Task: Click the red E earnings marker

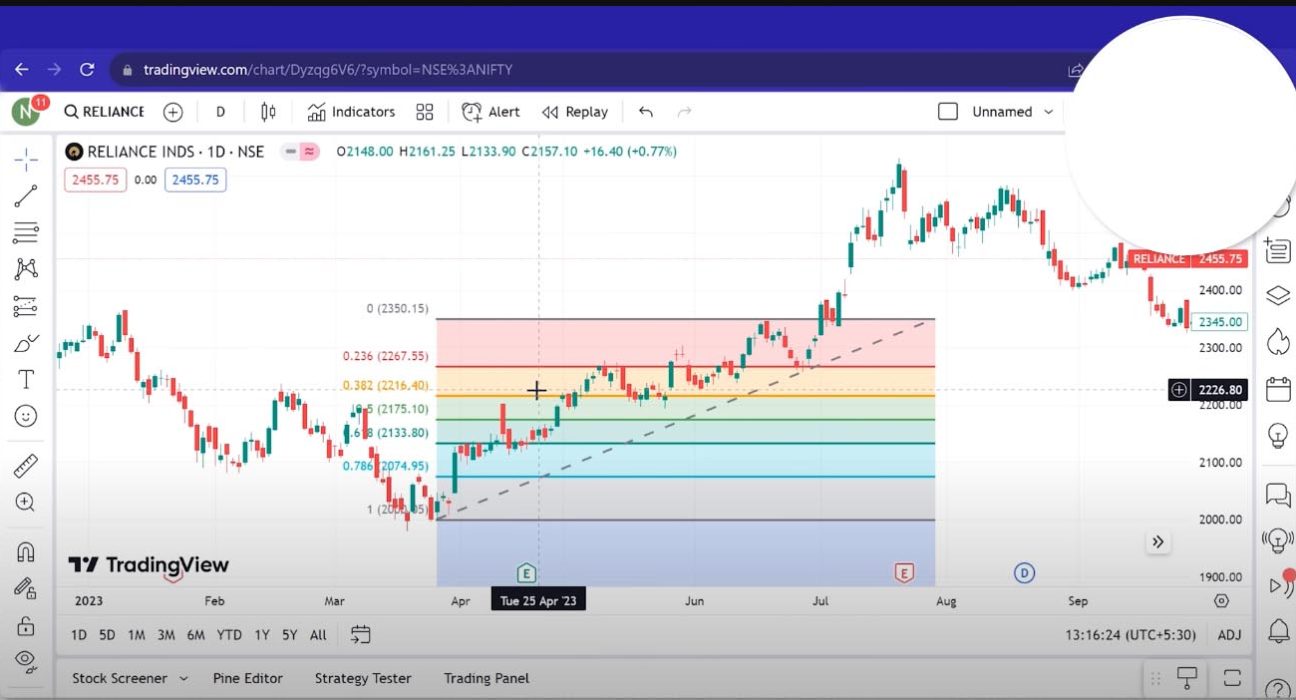Action: click(x=904, y=573)
